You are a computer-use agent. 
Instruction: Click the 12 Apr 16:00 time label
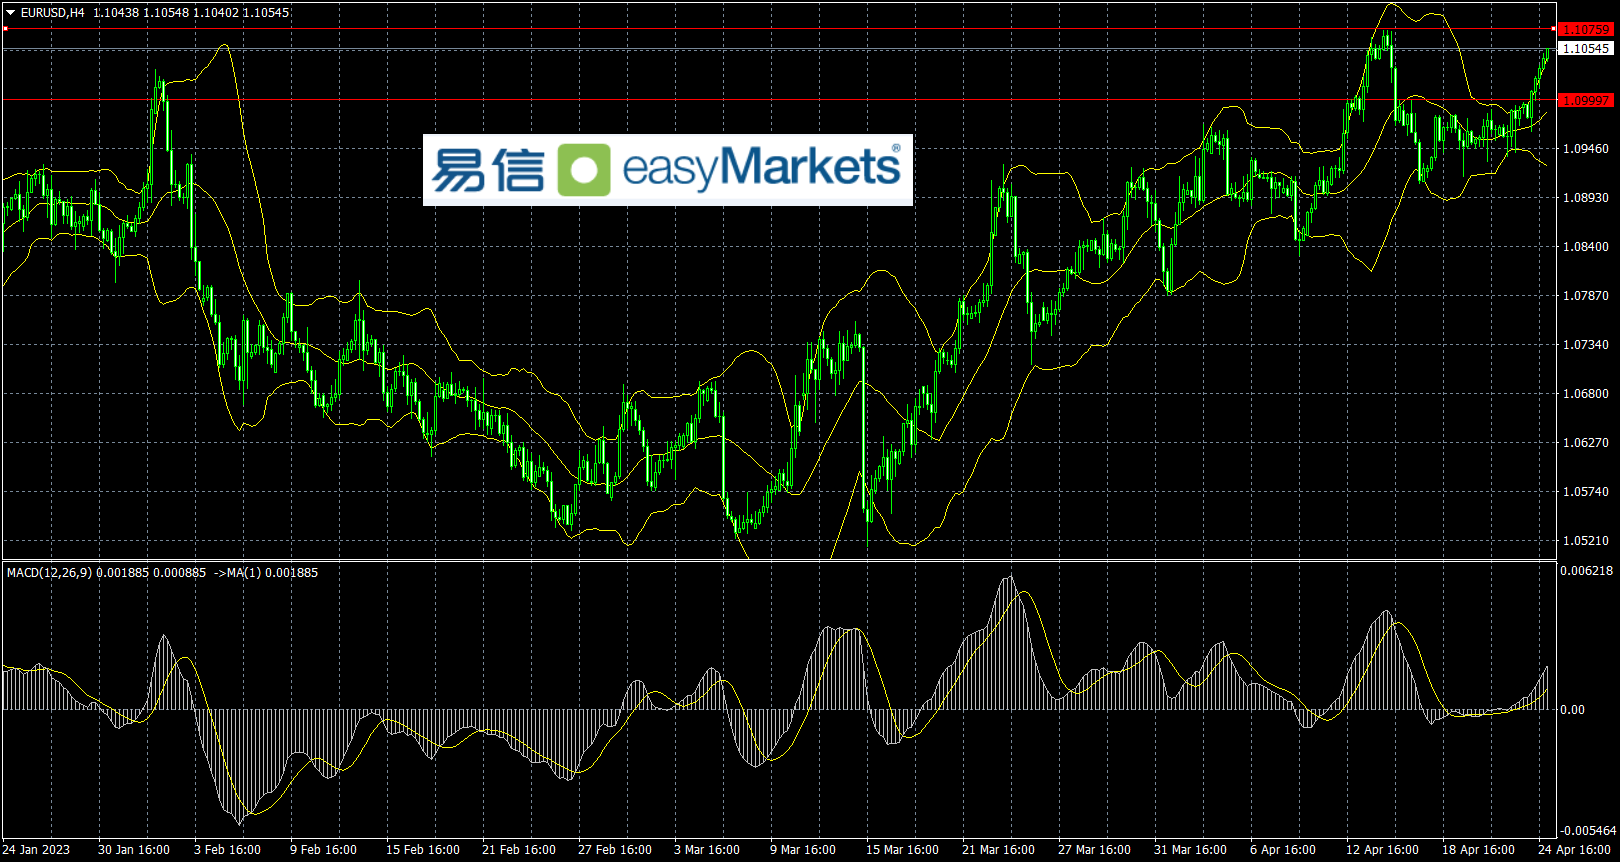1382,850
